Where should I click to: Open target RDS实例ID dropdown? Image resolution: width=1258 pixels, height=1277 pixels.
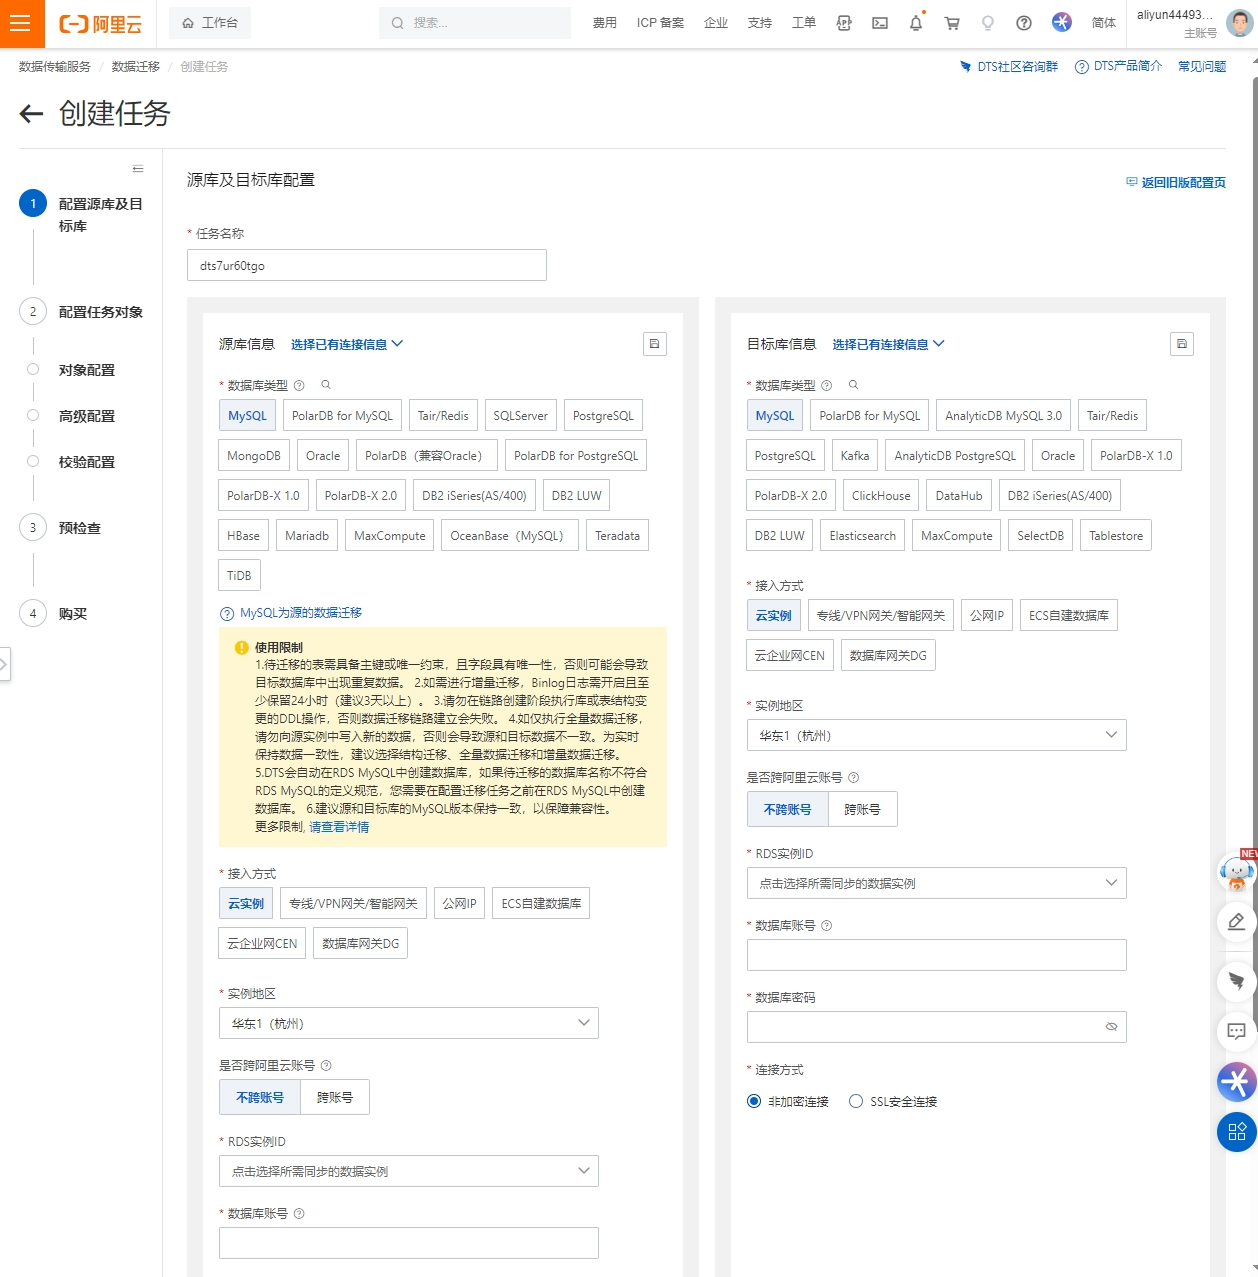click(x=936, y=883)
